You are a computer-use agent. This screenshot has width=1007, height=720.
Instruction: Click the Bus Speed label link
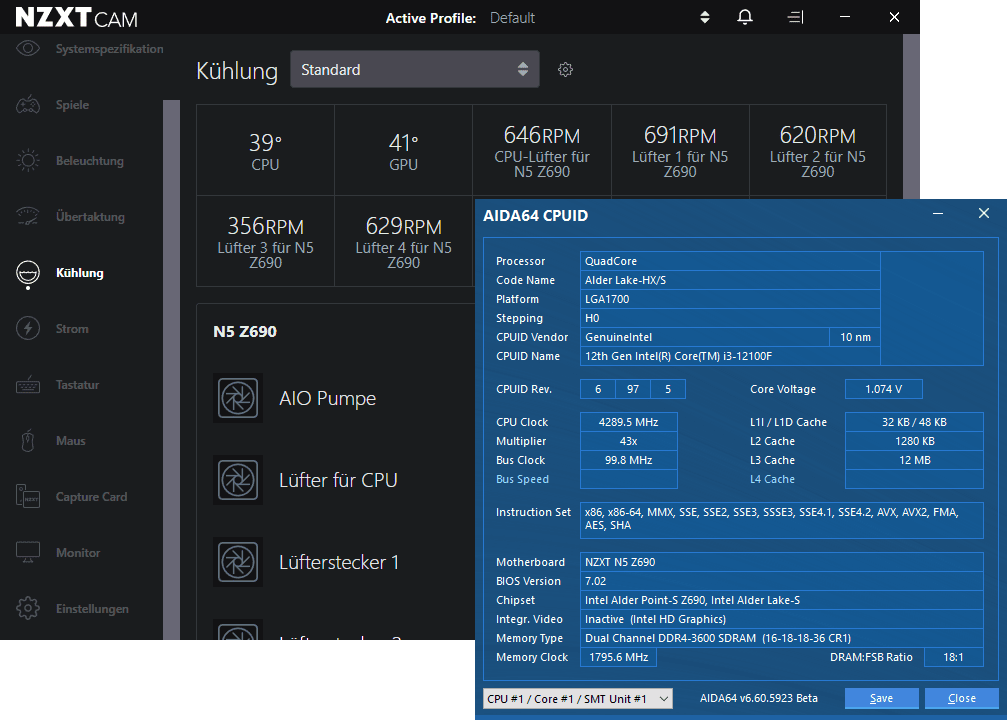tap(522, 479)
